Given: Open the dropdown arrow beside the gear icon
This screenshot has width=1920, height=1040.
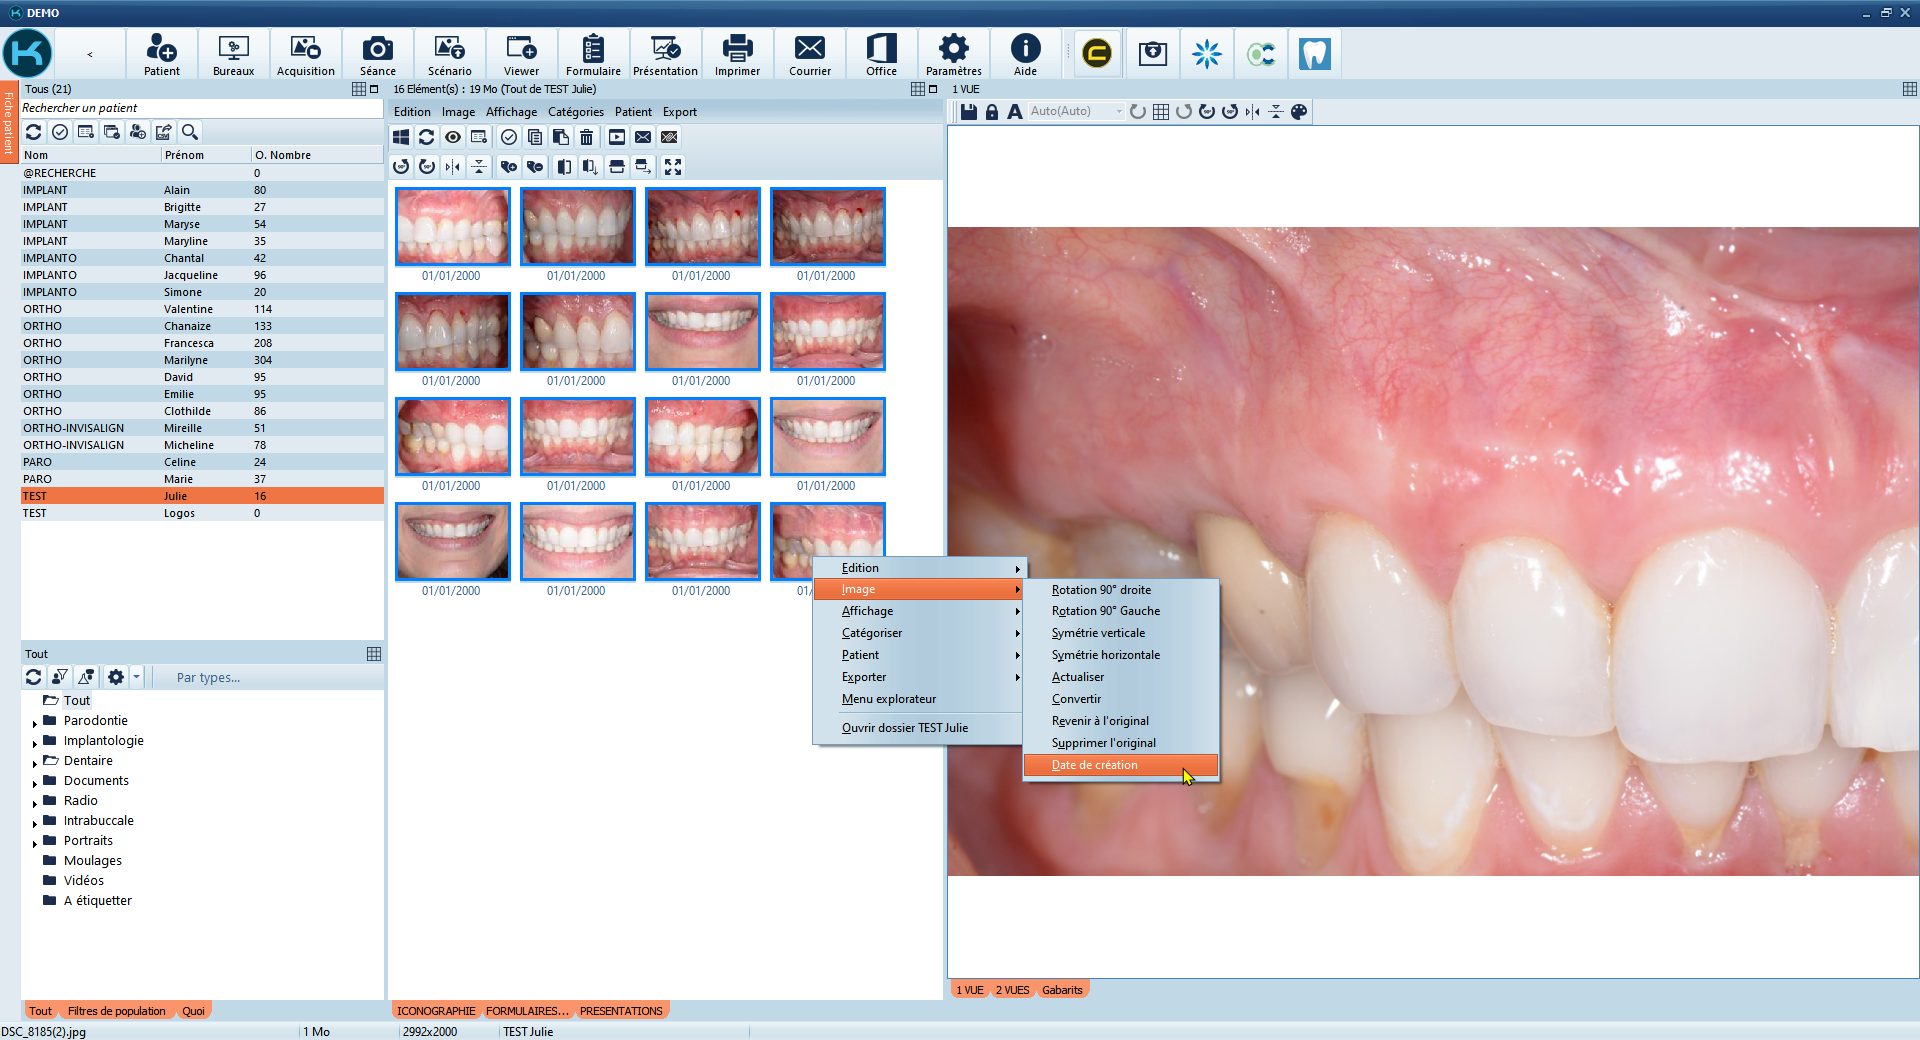Looking at the screenshot, I should click(137, 677).
